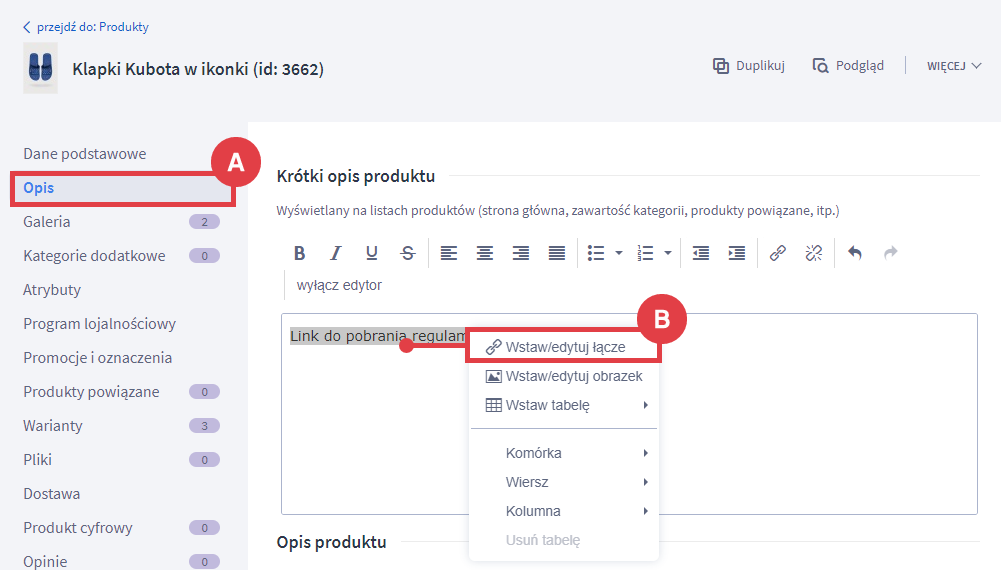
Task: Open bullet list style dropdown arrow
Action: click(x=619, y=253)
